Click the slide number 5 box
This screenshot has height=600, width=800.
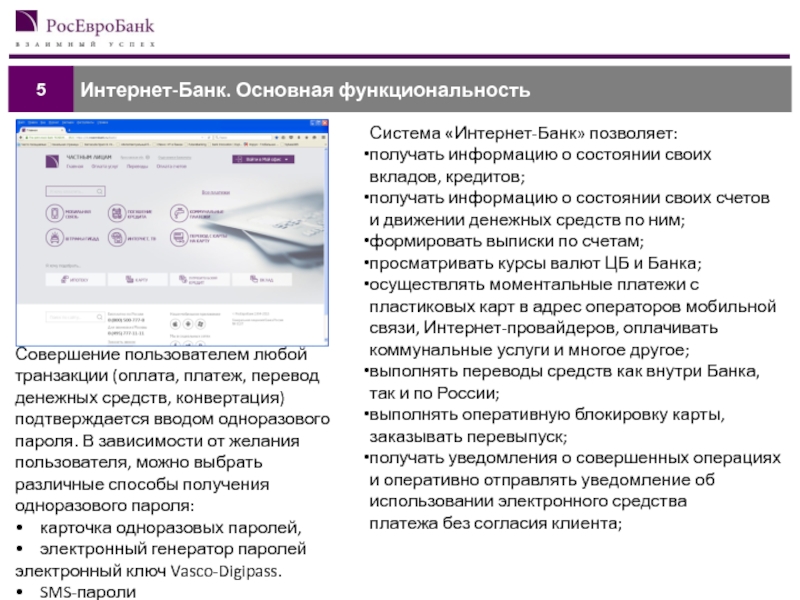click(41, 89)
